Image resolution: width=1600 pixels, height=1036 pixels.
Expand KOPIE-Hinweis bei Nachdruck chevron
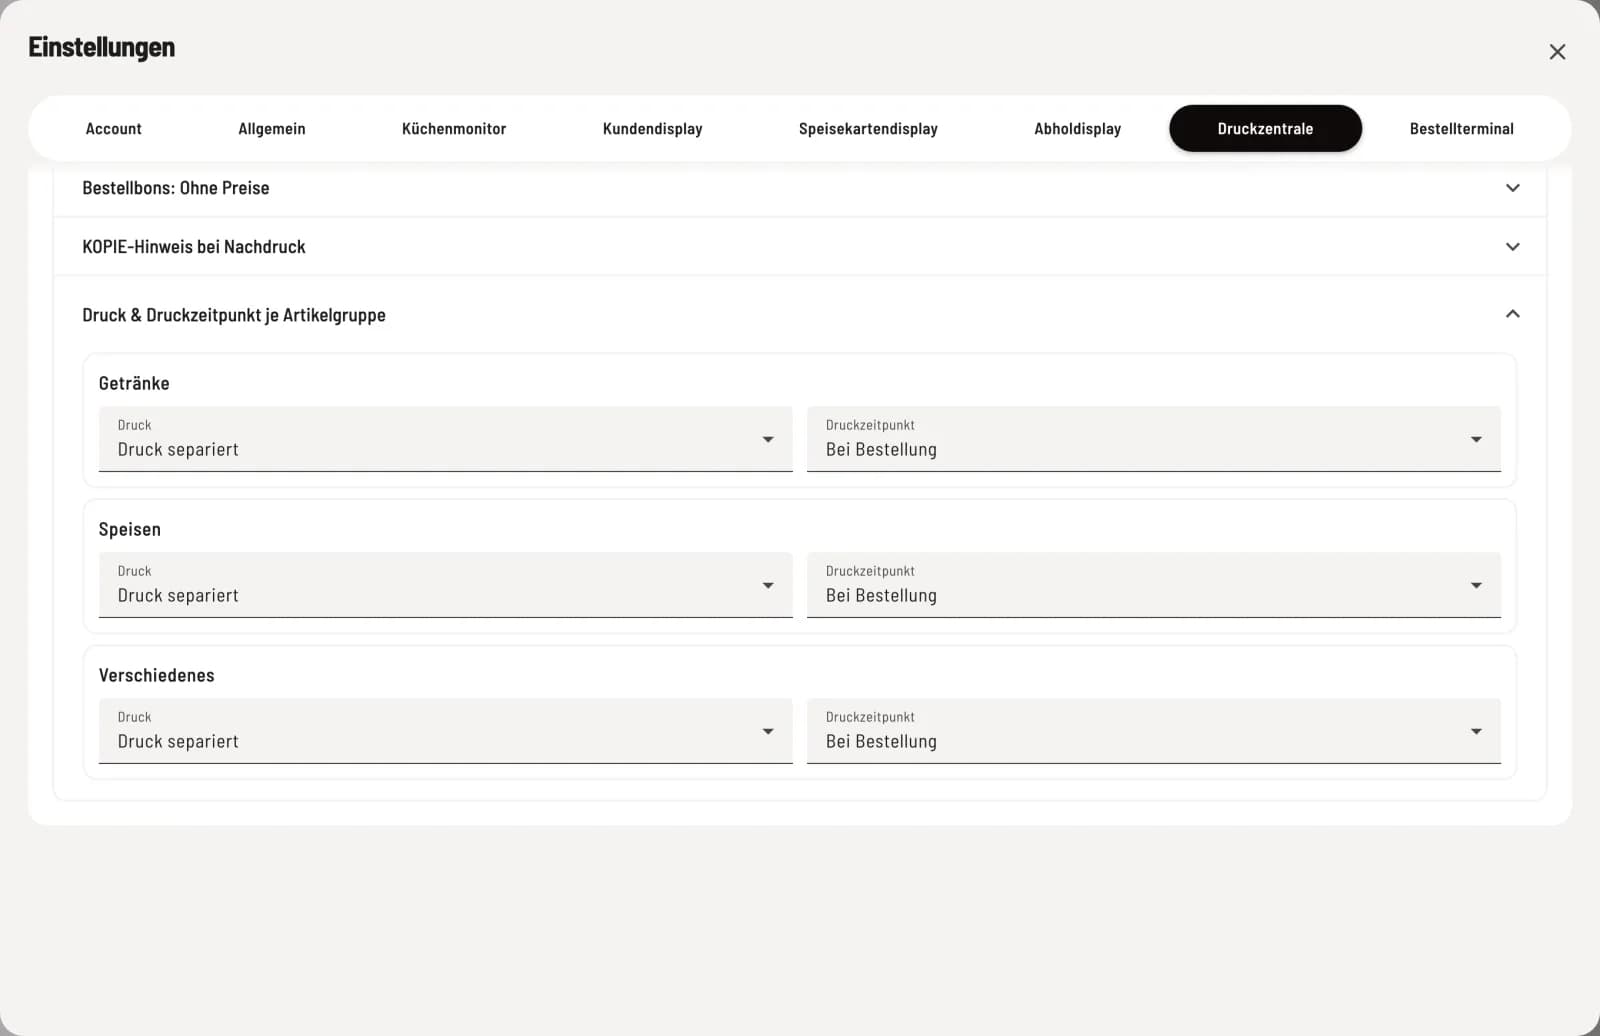coord(1512,247)
